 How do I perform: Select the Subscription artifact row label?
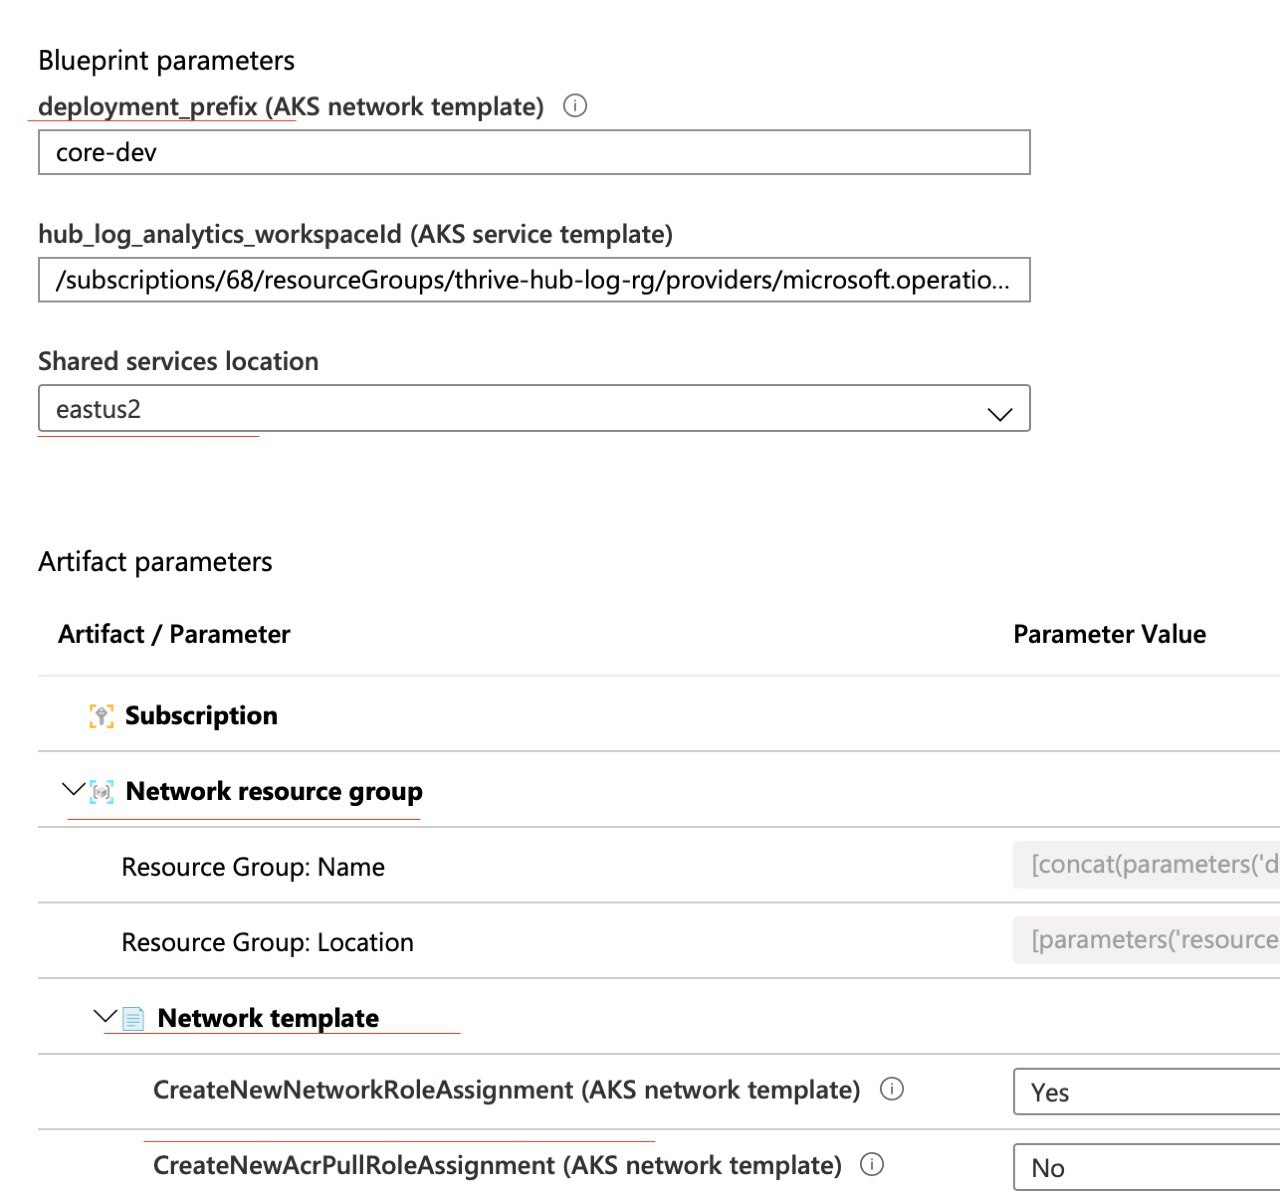tap(201, 715)
